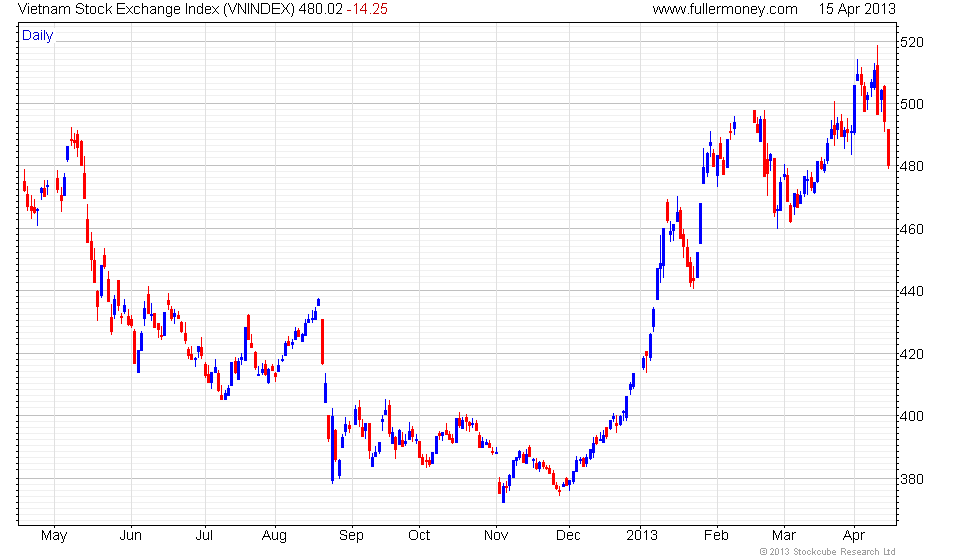Select the Apr label on the time axis

point(854,536)
